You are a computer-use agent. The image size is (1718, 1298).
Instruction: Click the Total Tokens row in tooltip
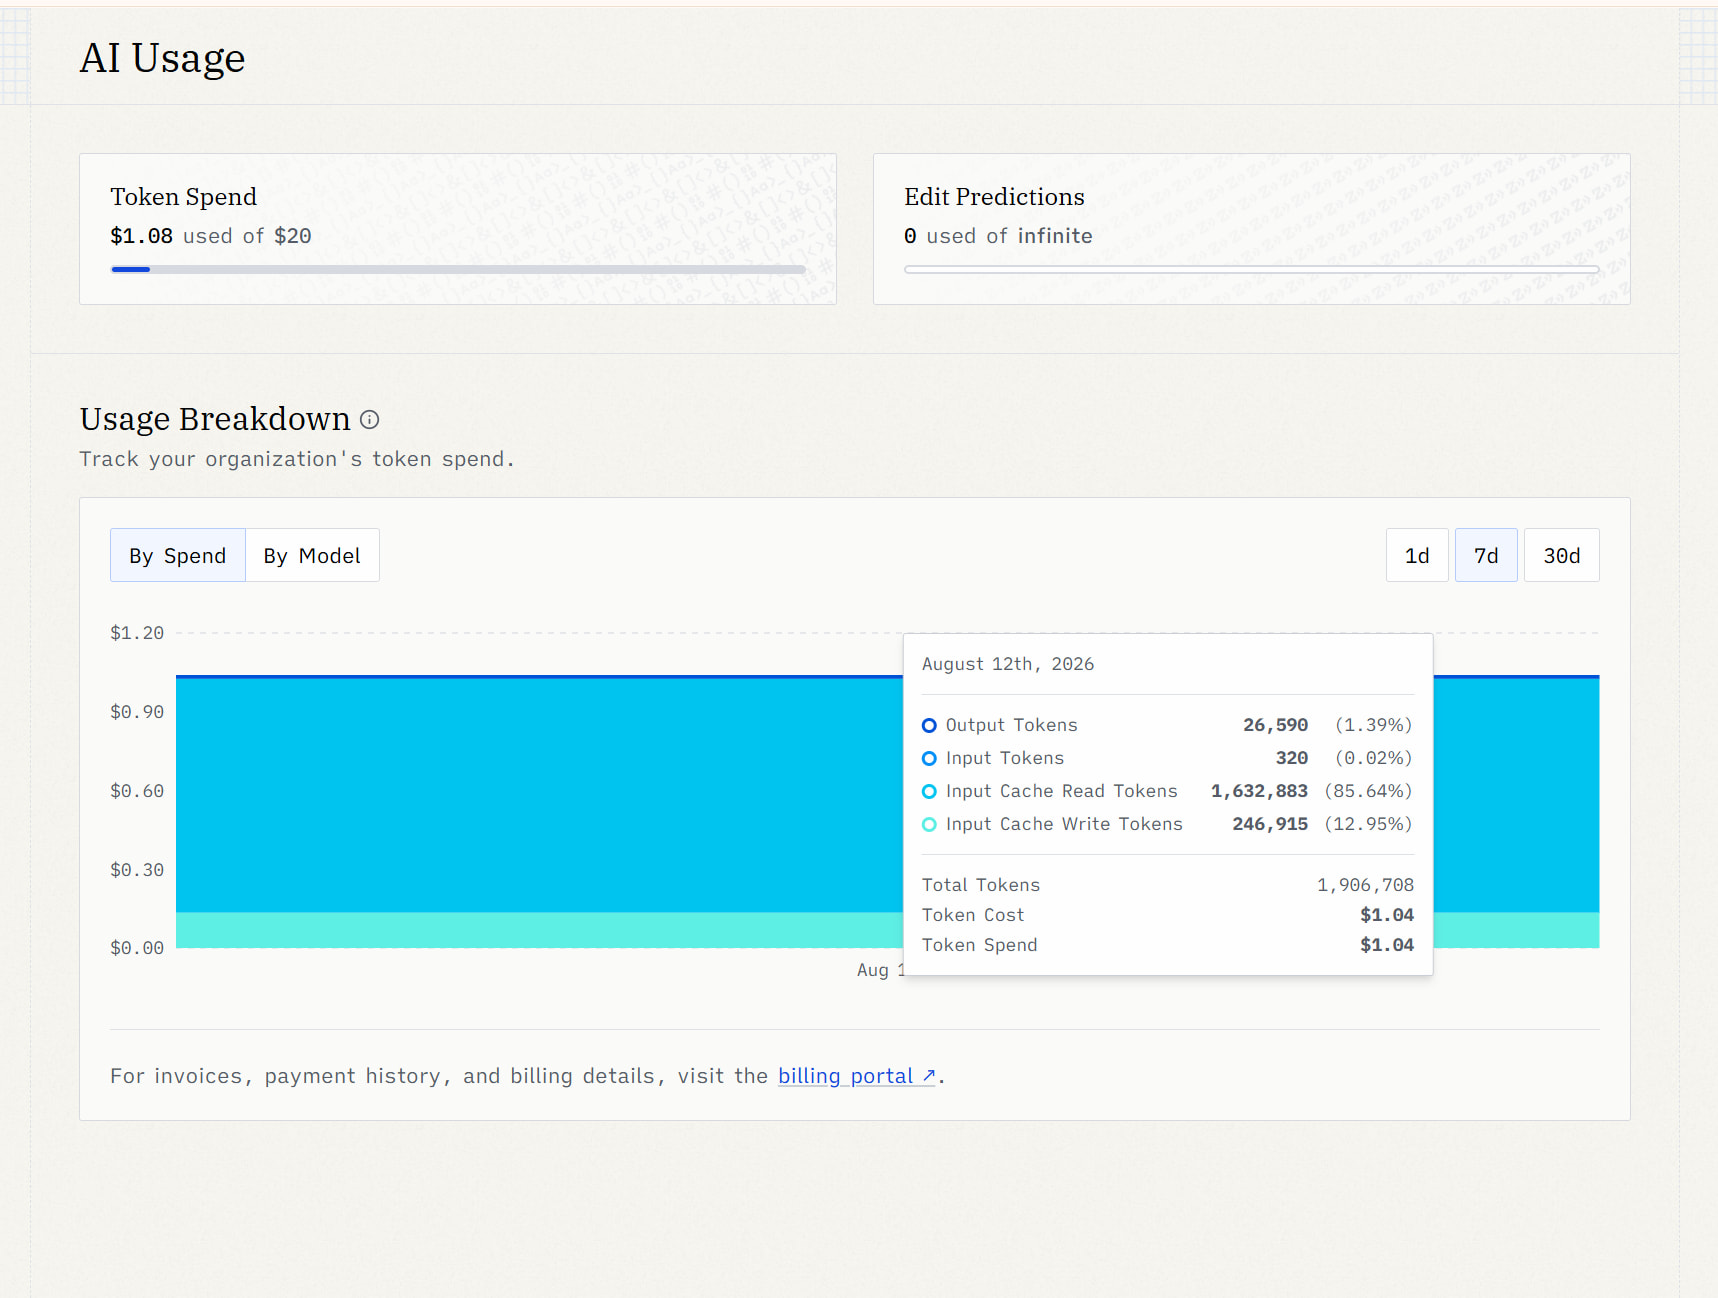[x=1167, y=885]
